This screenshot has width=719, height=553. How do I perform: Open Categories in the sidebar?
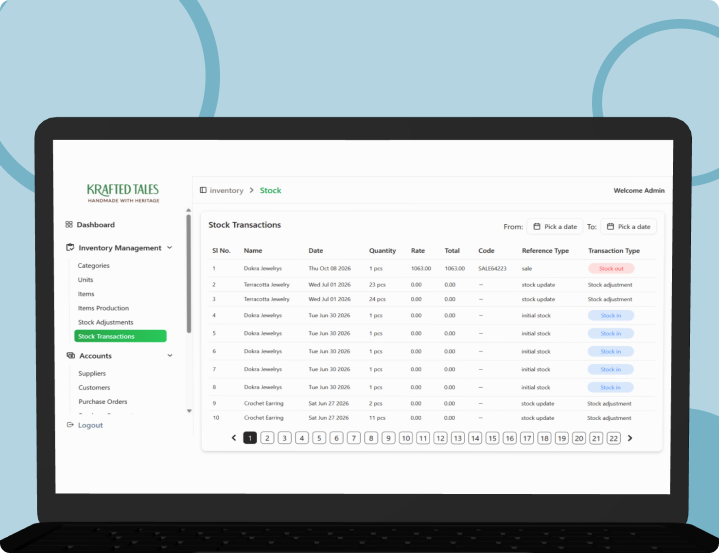pyautogui.click(x=94, y=265)
